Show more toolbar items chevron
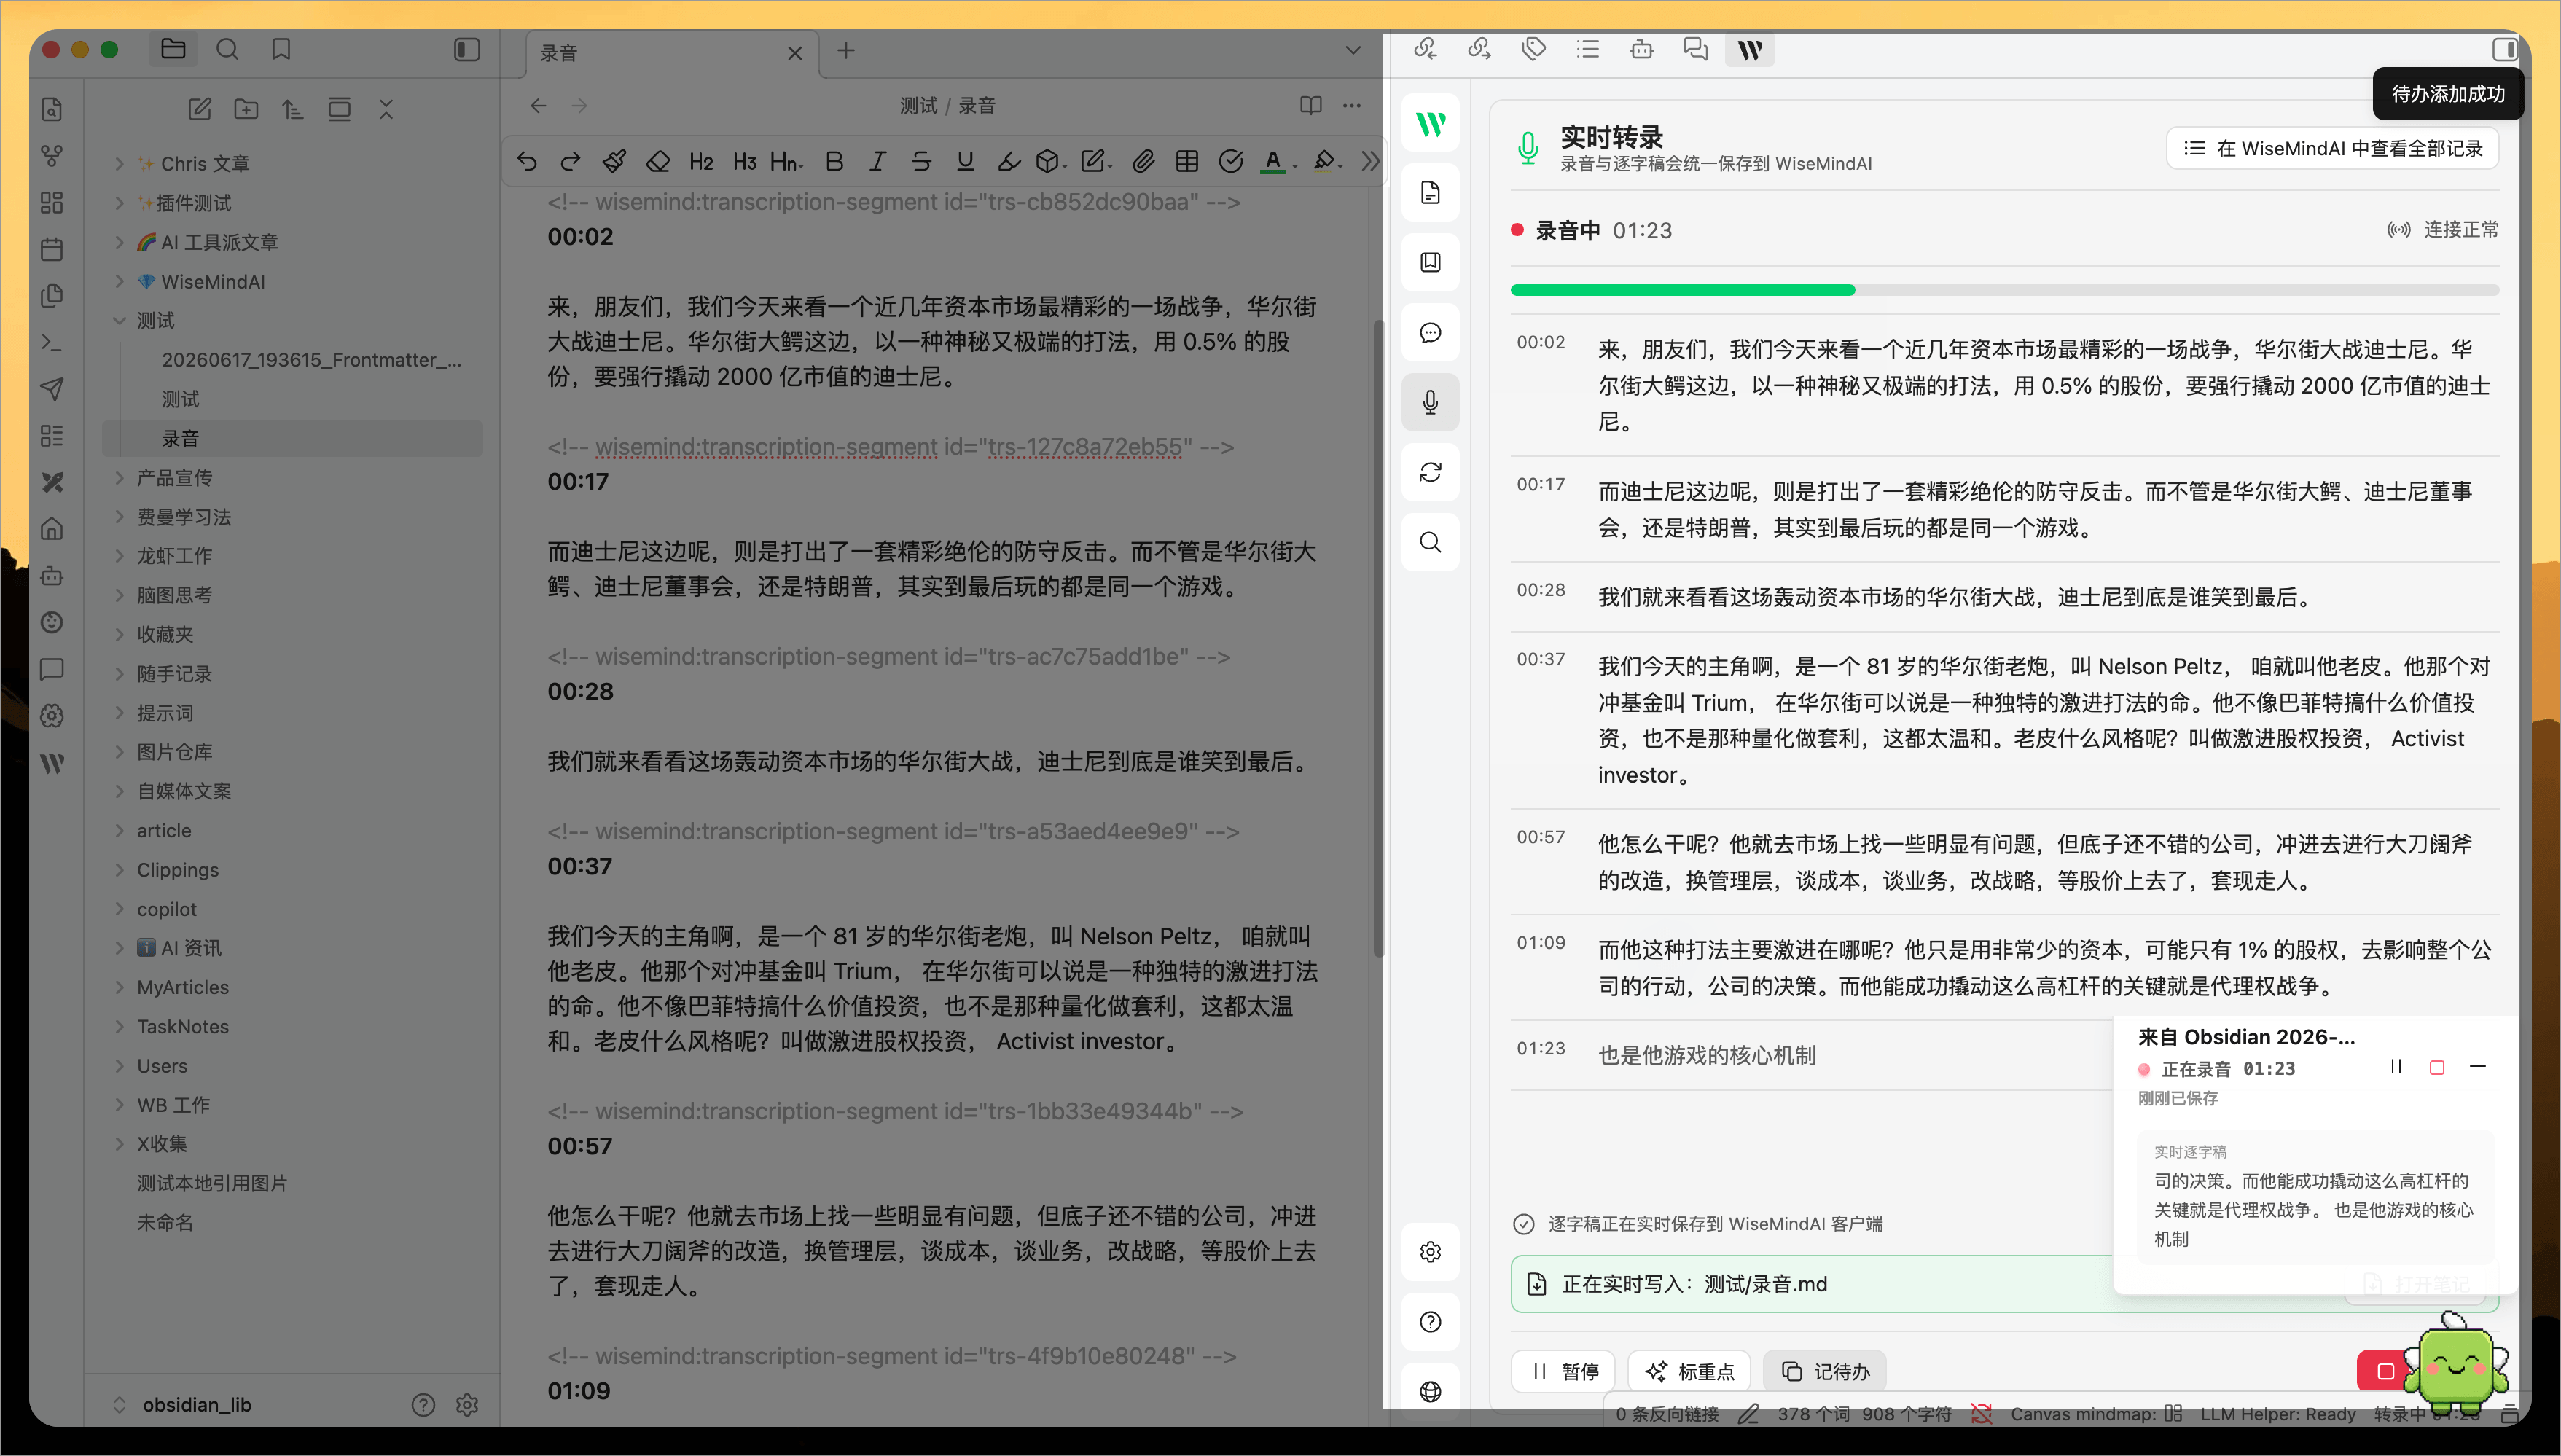Viewport: 2561px width, 1456px height. click(x=1370, y=161)
